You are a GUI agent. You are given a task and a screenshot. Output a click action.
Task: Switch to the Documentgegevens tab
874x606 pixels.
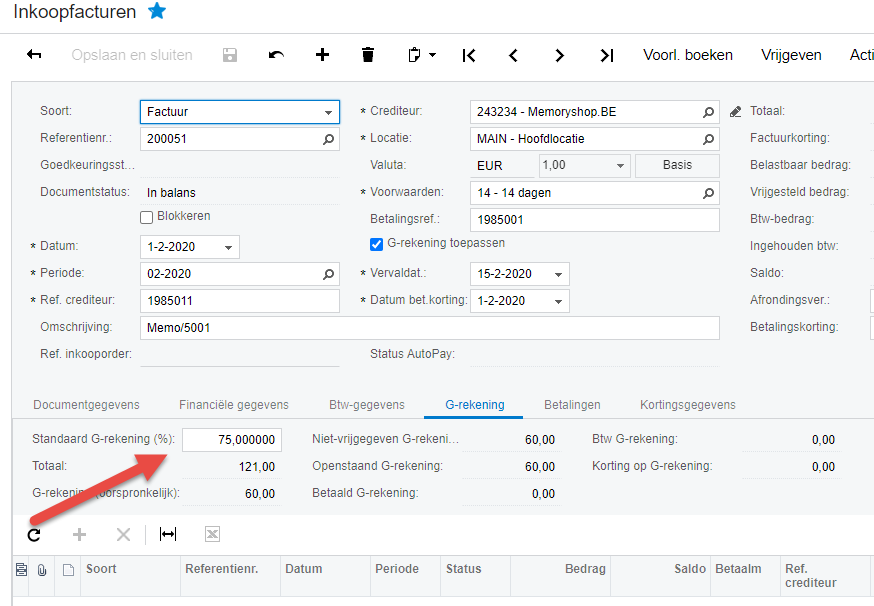coord(86,405)
